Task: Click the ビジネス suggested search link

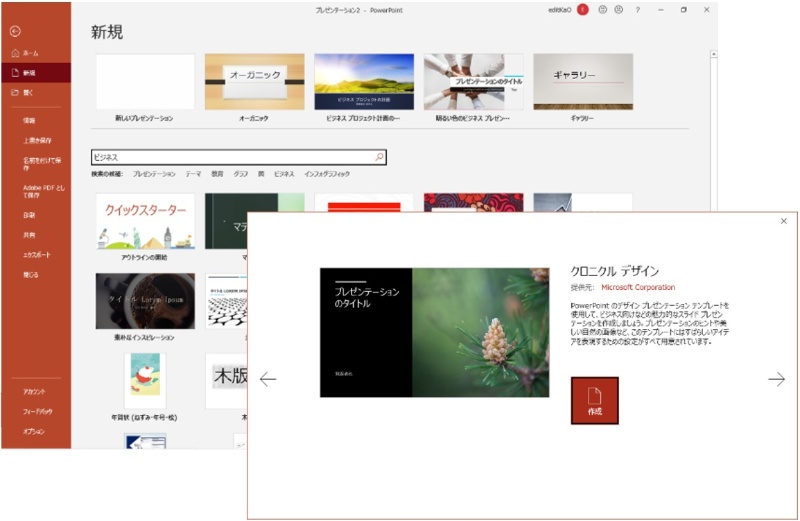Action: 284,174
